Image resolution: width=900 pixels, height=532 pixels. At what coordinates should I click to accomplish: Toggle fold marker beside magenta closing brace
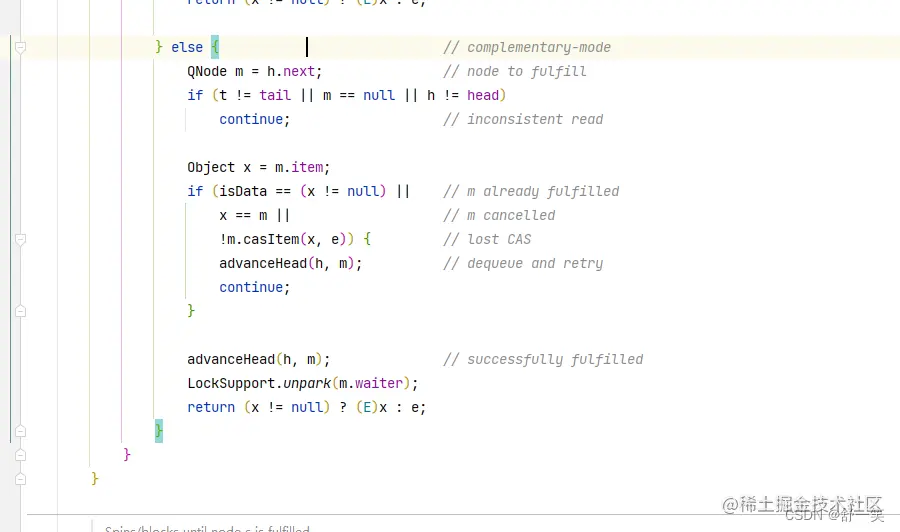20,455
